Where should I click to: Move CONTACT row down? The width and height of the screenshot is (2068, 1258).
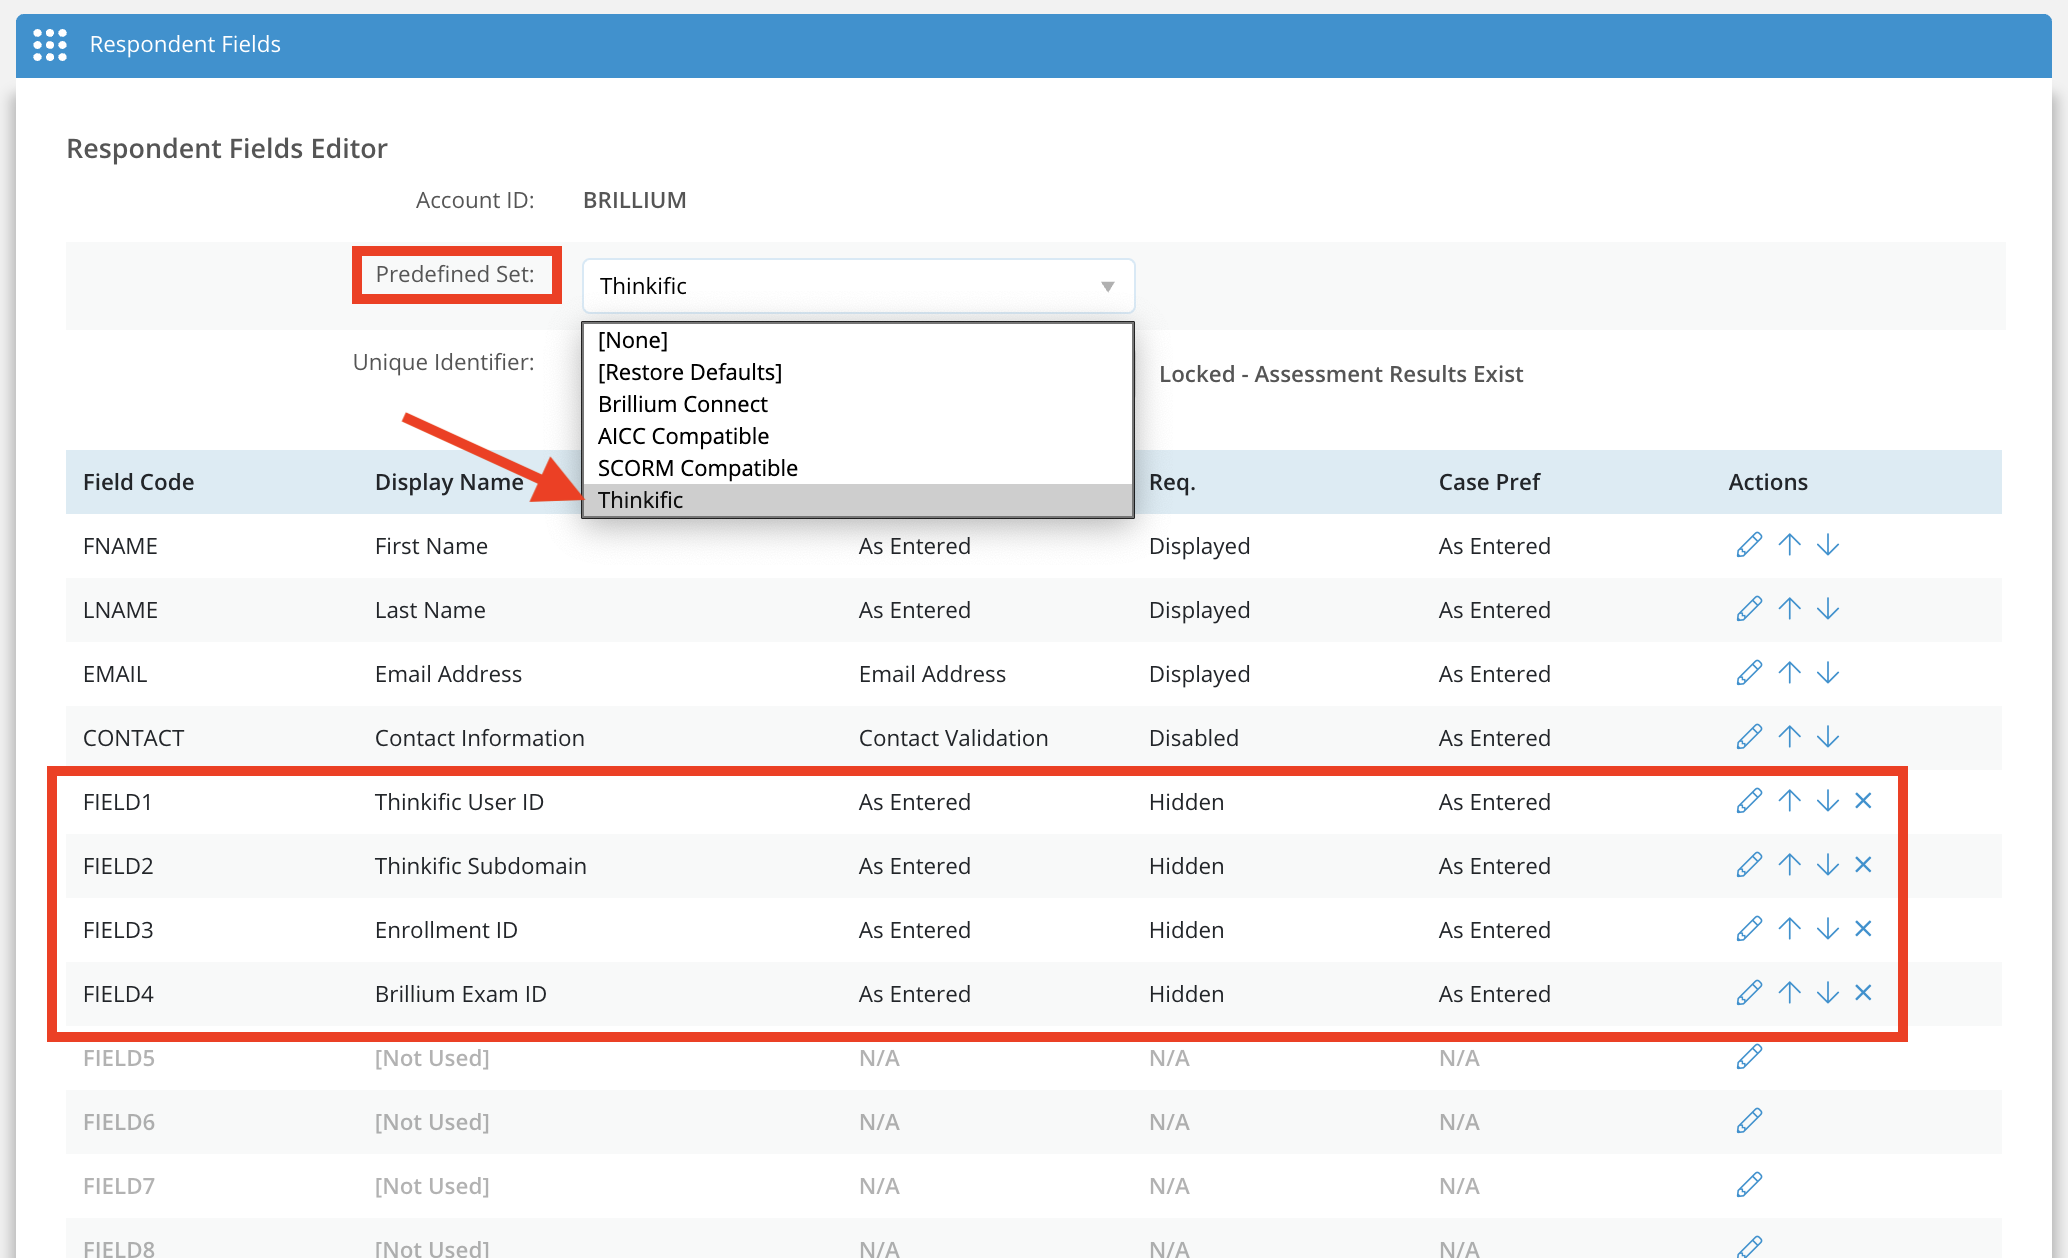[1828, 737]
